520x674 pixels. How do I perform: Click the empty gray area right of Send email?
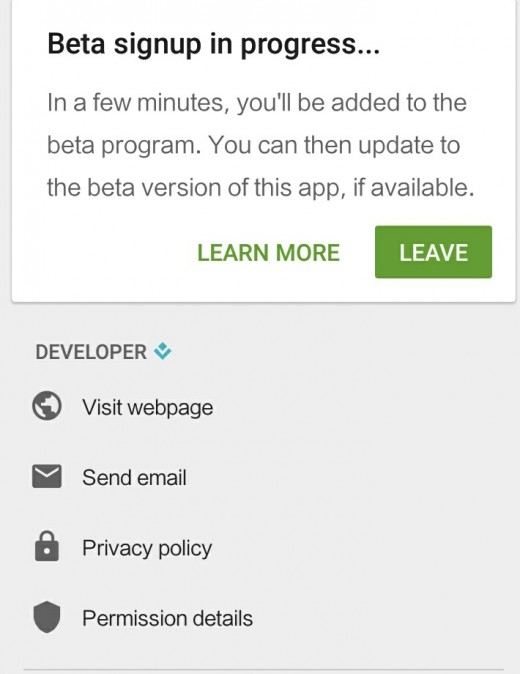(344, 478)
